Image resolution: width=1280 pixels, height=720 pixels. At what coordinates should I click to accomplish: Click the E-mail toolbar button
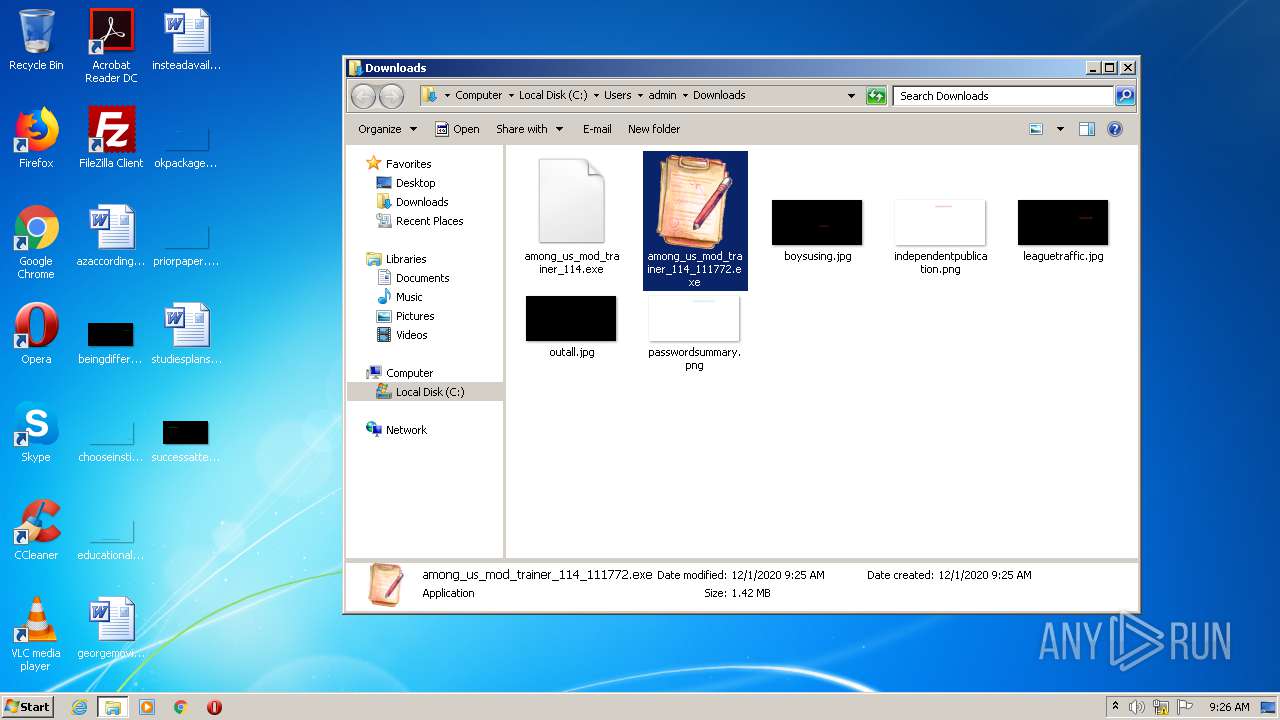[597, 129]
